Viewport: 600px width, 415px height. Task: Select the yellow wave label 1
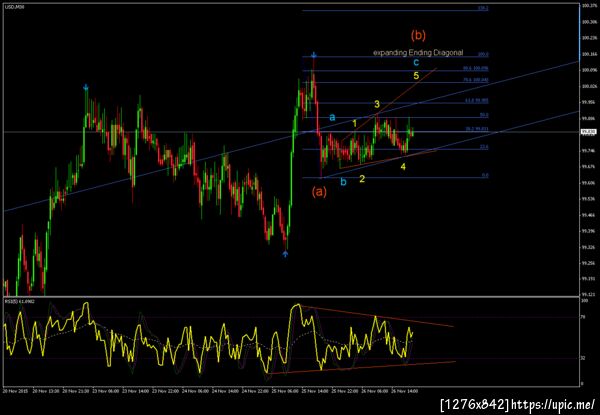[x=355, y=123]
